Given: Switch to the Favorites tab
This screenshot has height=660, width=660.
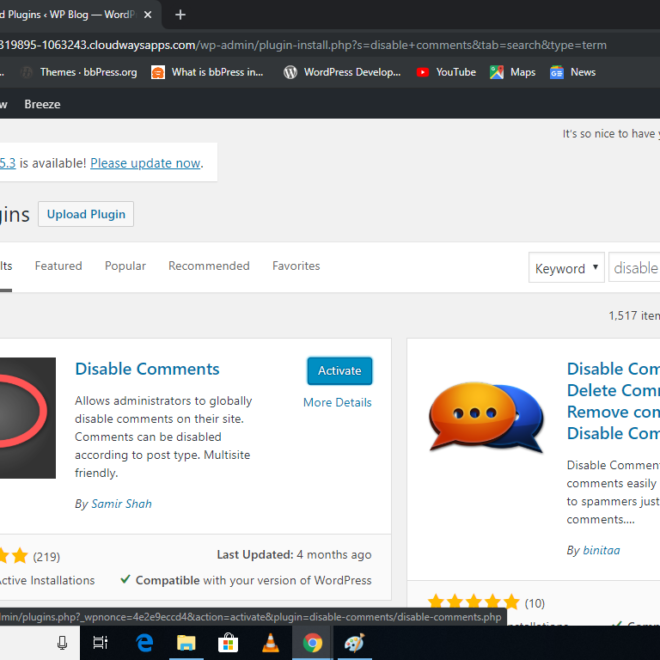Looking at the screenshot, I should [x=296, y=266].
